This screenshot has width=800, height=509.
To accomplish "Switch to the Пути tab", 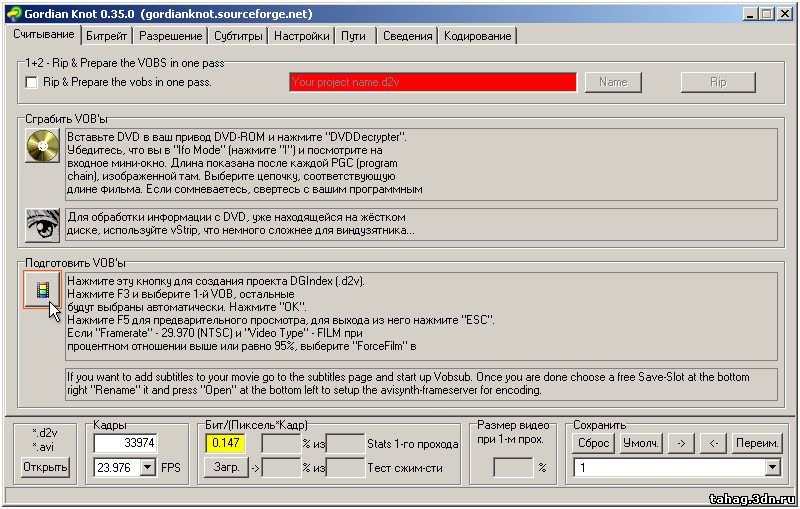I will click(353, 36).
